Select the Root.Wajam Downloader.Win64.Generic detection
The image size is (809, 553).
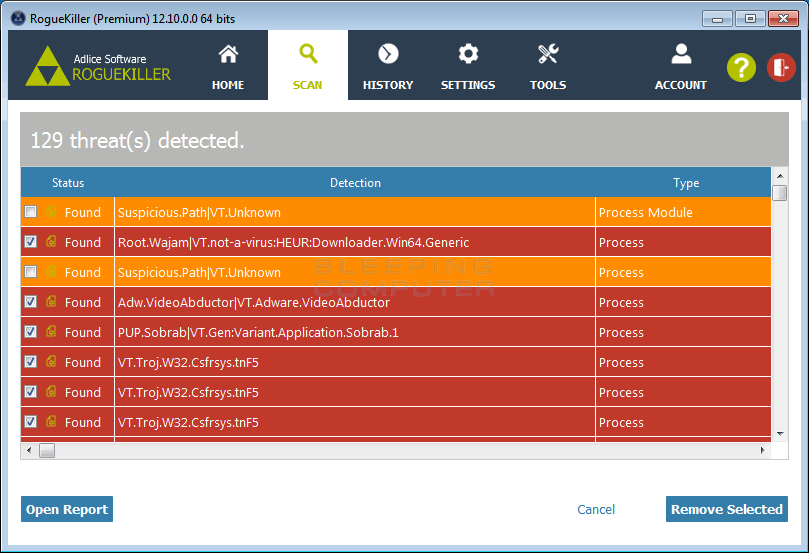(x=294, y=242)
